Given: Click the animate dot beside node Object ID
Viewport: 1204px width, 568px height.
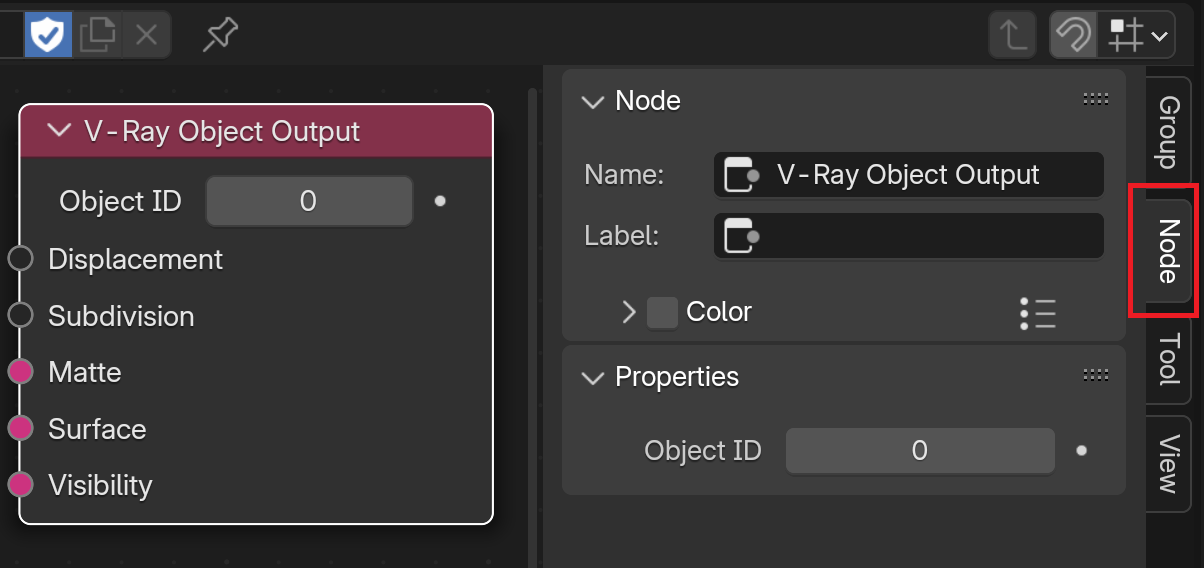Looking at the screenshot, I should (x=440, y=201).
